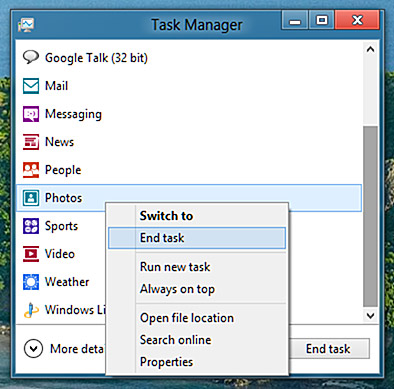Click the Google Talk speech bubble icon

31,57
